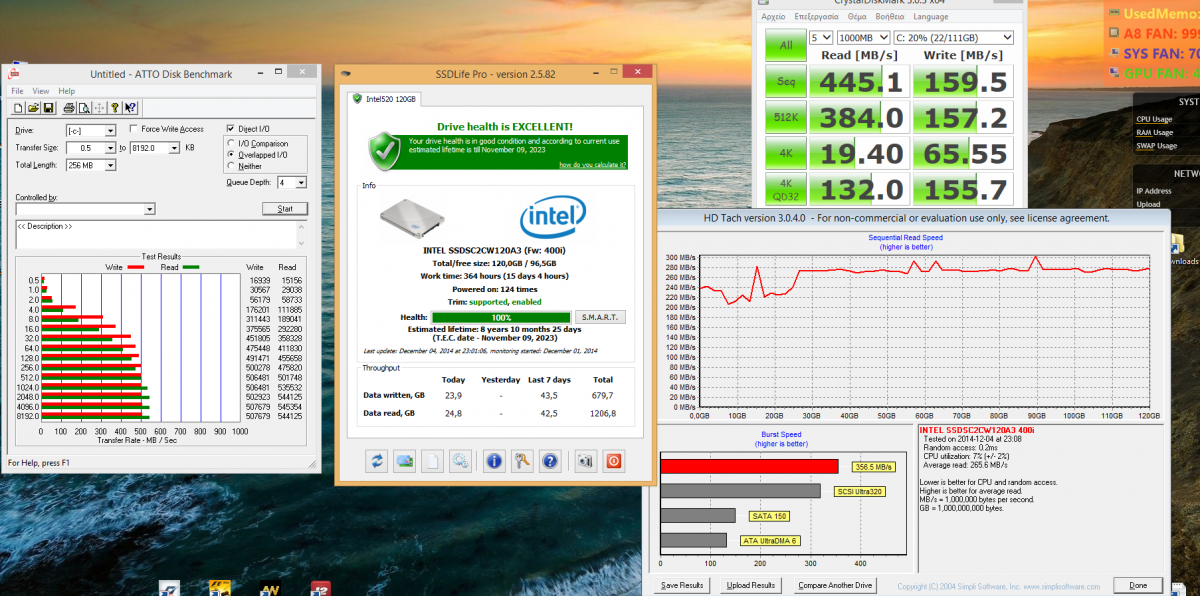Open Αρχείο menu in CrystalDiskMark

[x=773, y=16]
